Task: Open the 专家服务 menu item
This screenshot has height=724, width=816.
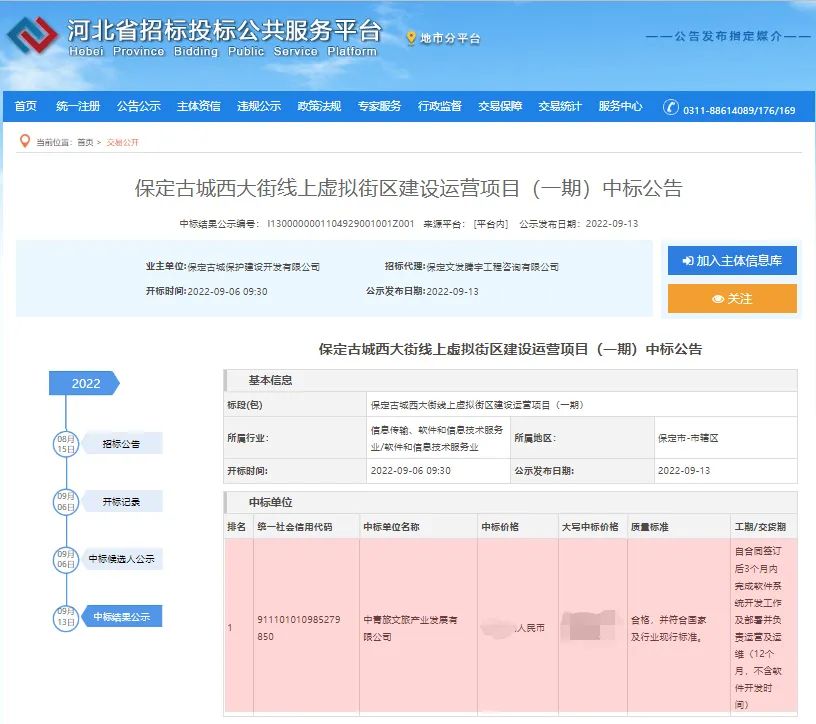Action: 379,106
